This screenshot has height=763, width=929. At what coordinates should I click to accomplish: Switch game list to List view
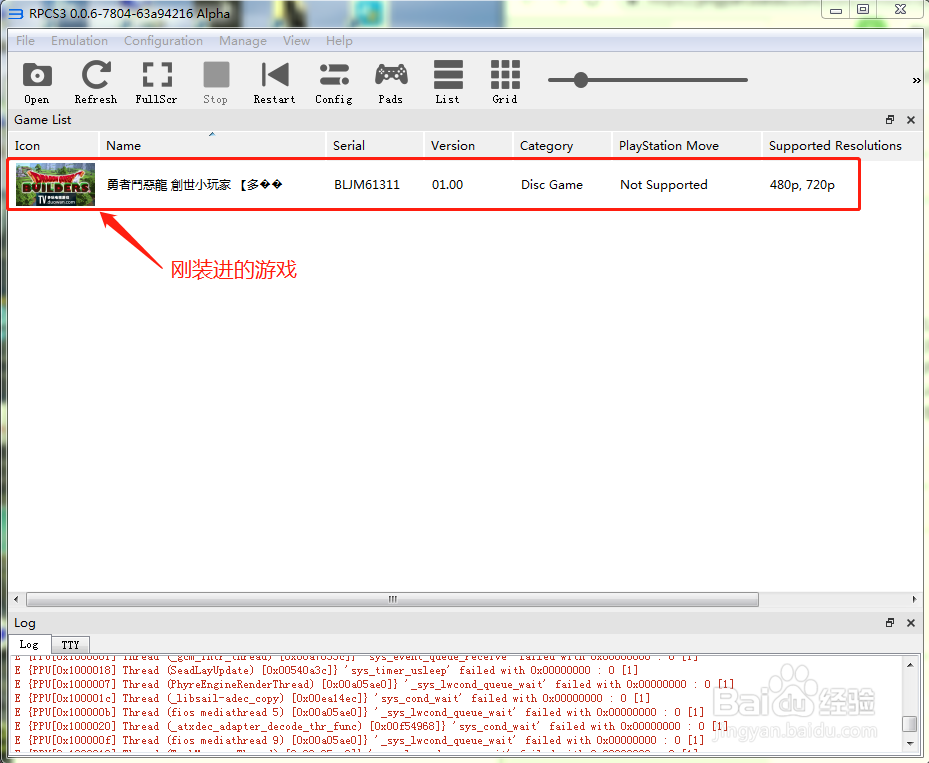pos(448,82)
